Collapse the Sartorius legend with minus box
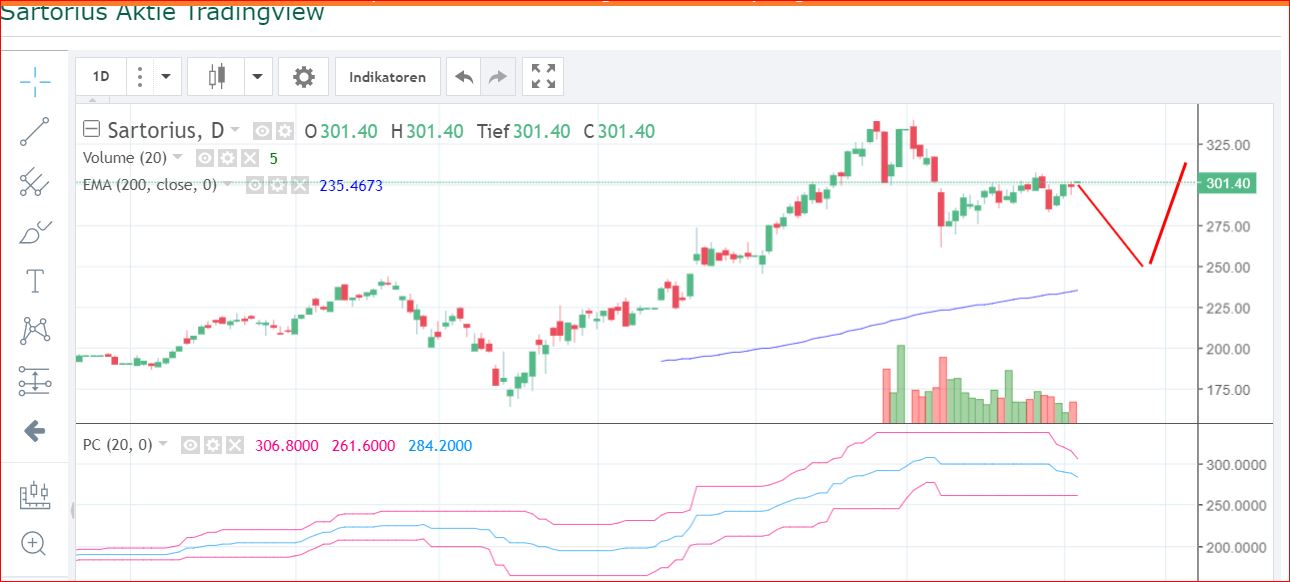Image resolution: width=1290 pixels, height=582 pixels. (x=91, y=130)
